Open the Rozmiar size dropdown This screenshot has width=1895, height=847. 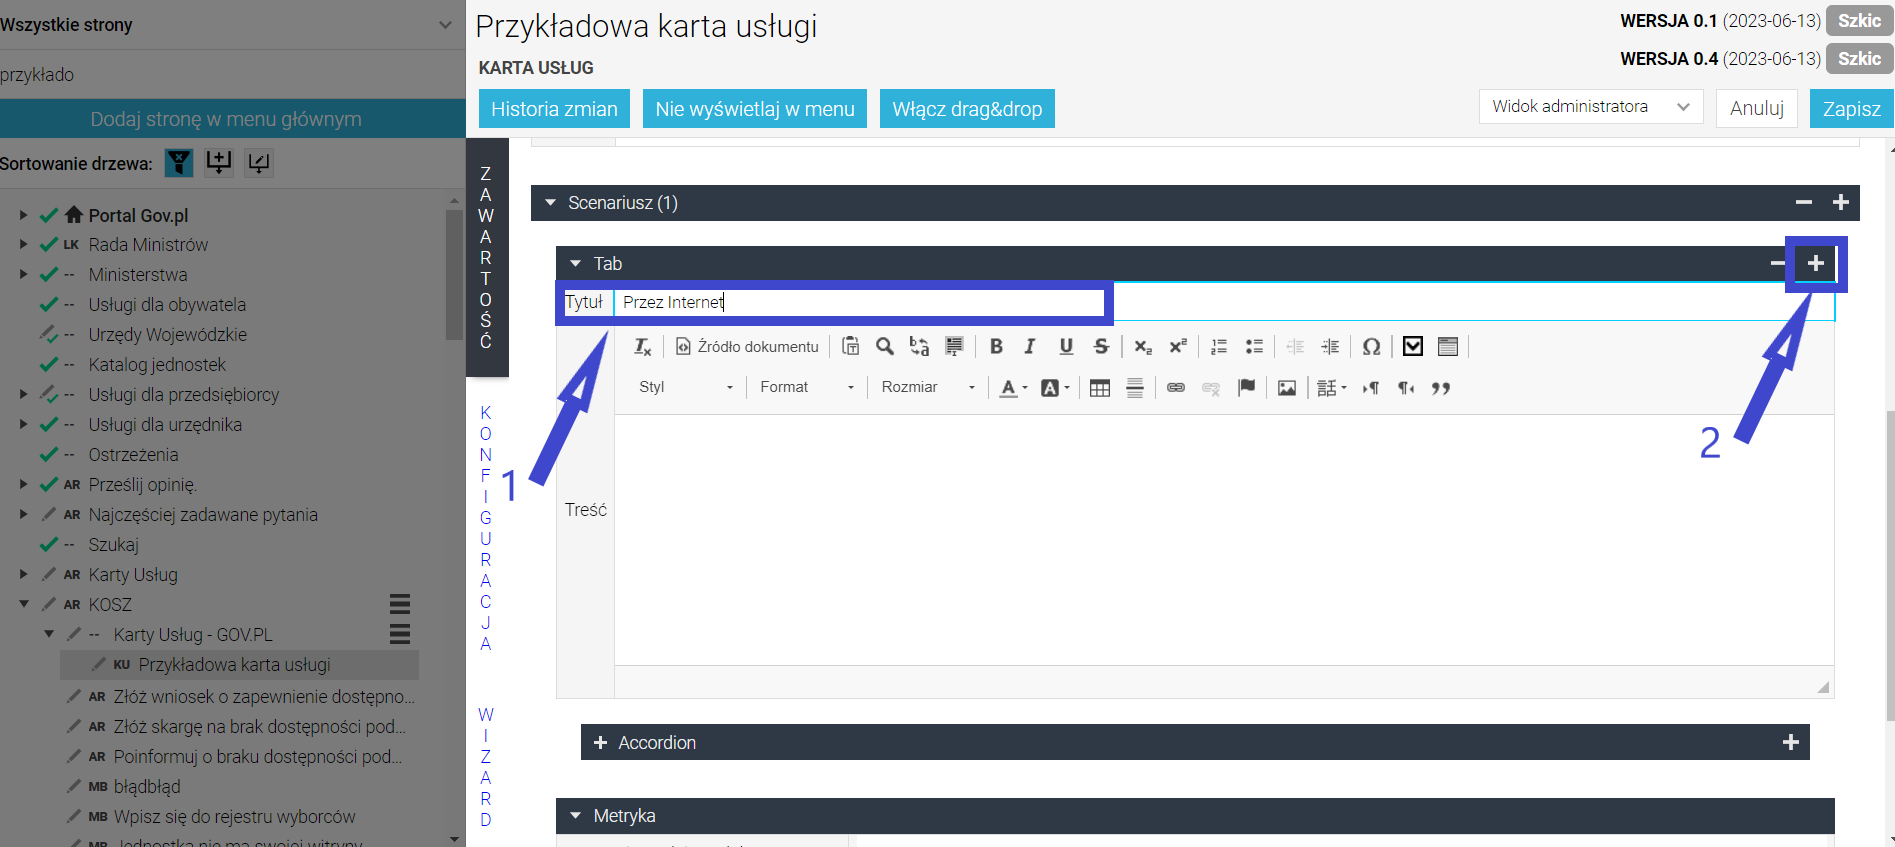[x=928, y=387]
